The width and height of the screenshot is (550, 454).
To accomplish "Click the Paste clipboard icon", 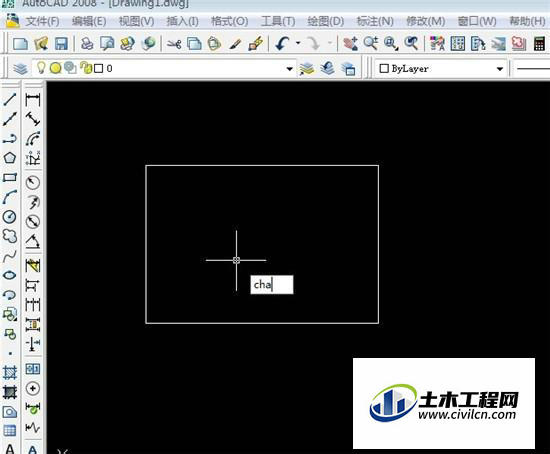I will click(x=214, y=44).
